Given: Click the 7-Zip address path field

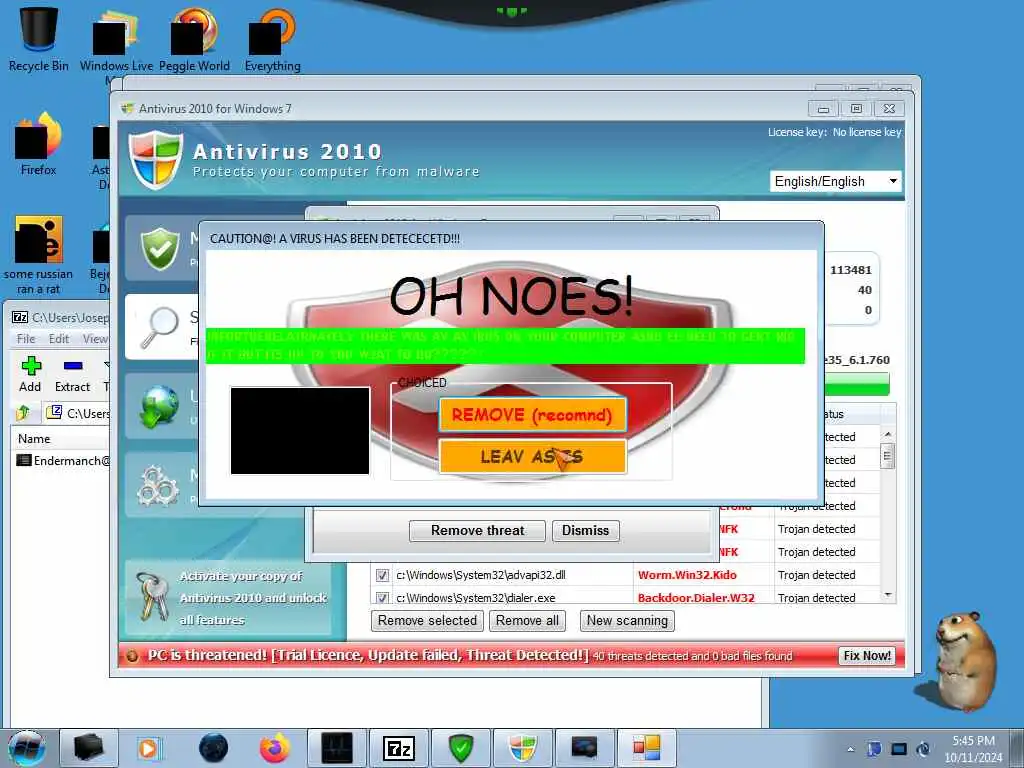Looking at the screenshot, I should coord(78,413).
